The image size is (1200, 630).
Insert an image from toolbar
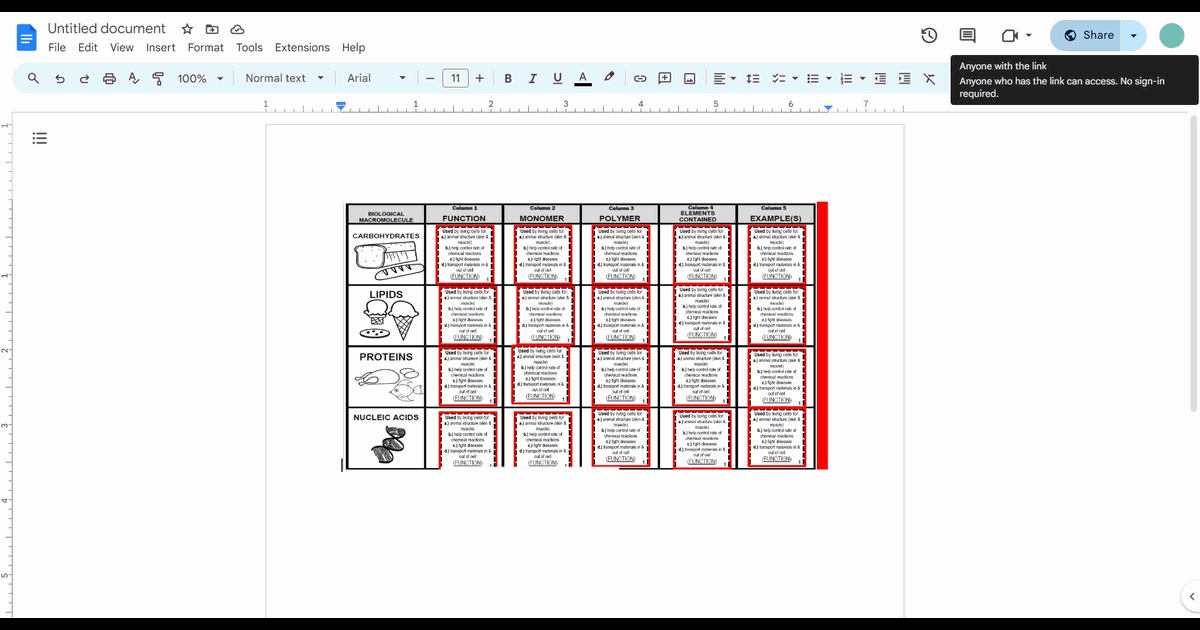tap(690, 78)
